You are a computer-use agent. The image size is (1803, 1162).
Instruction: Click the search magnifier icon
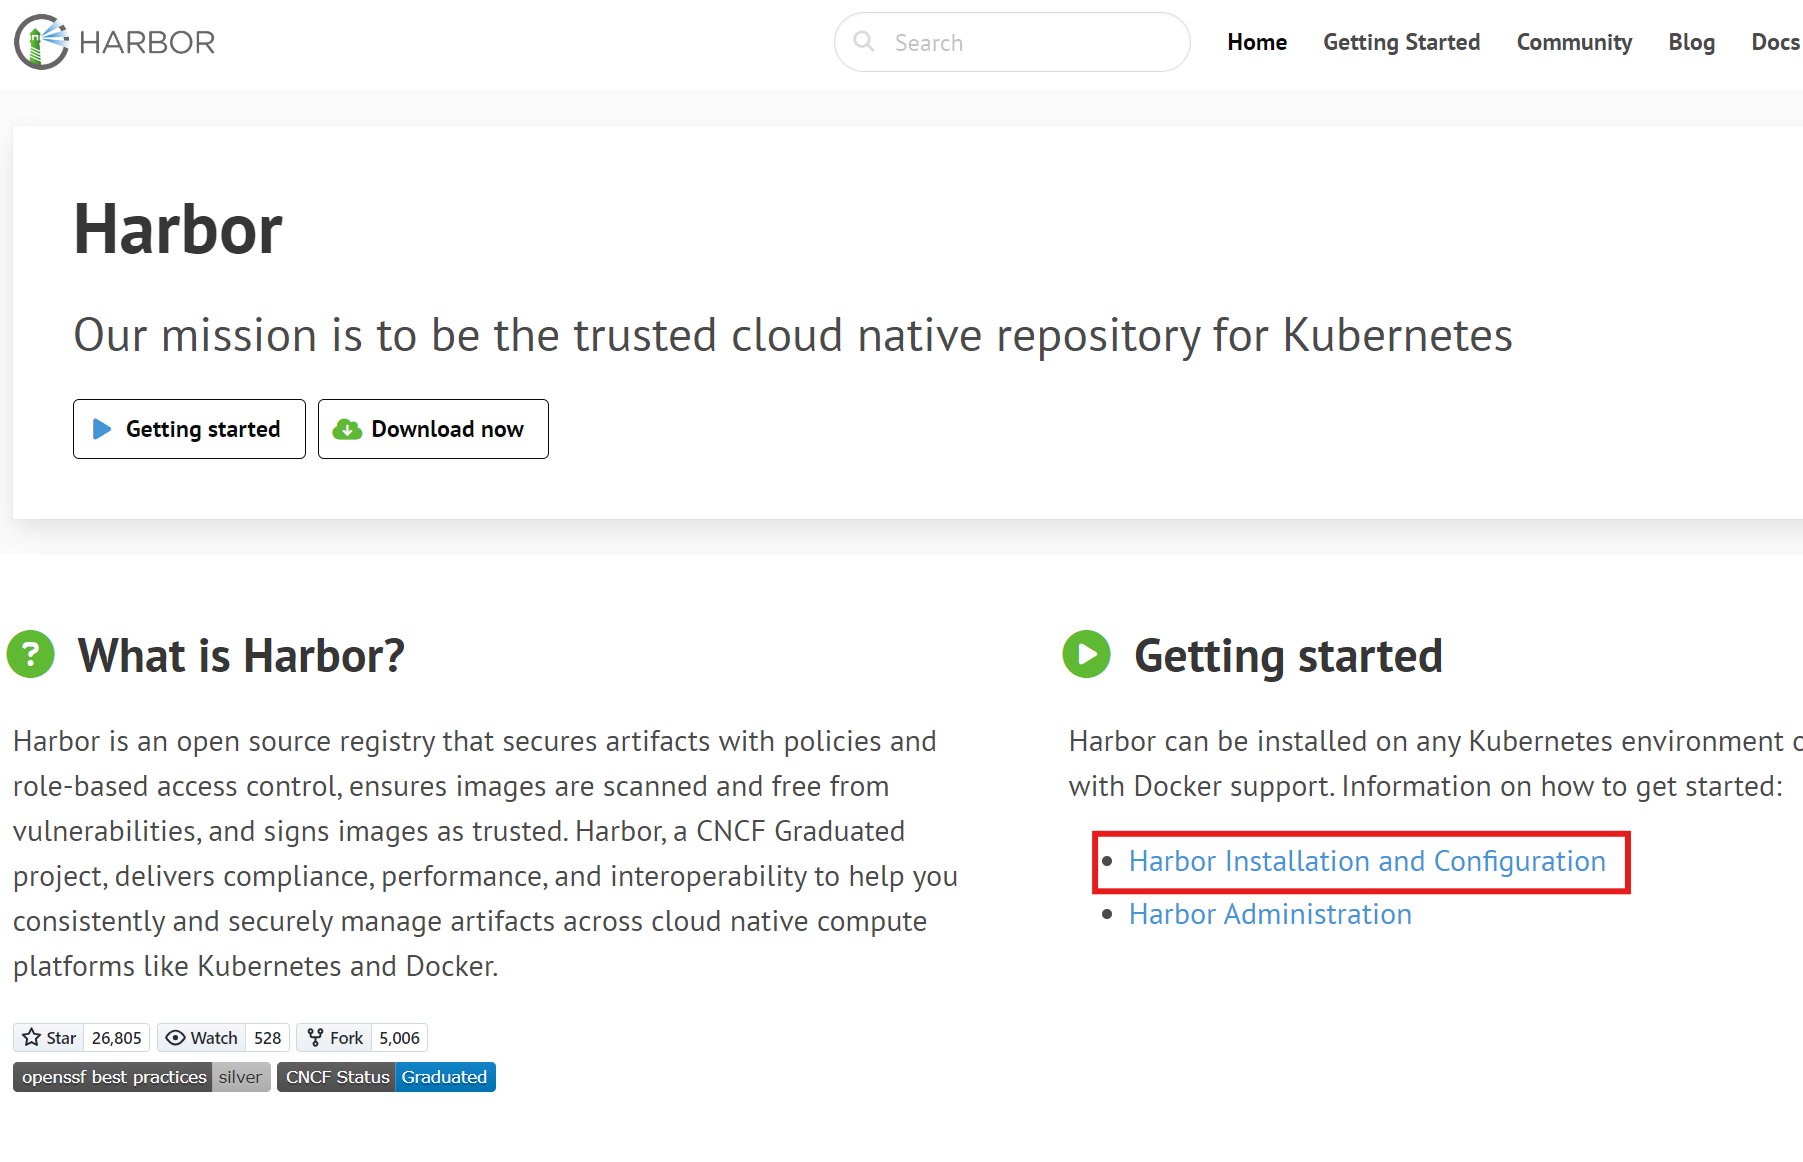pyautogui.click(x=864, y=42)
